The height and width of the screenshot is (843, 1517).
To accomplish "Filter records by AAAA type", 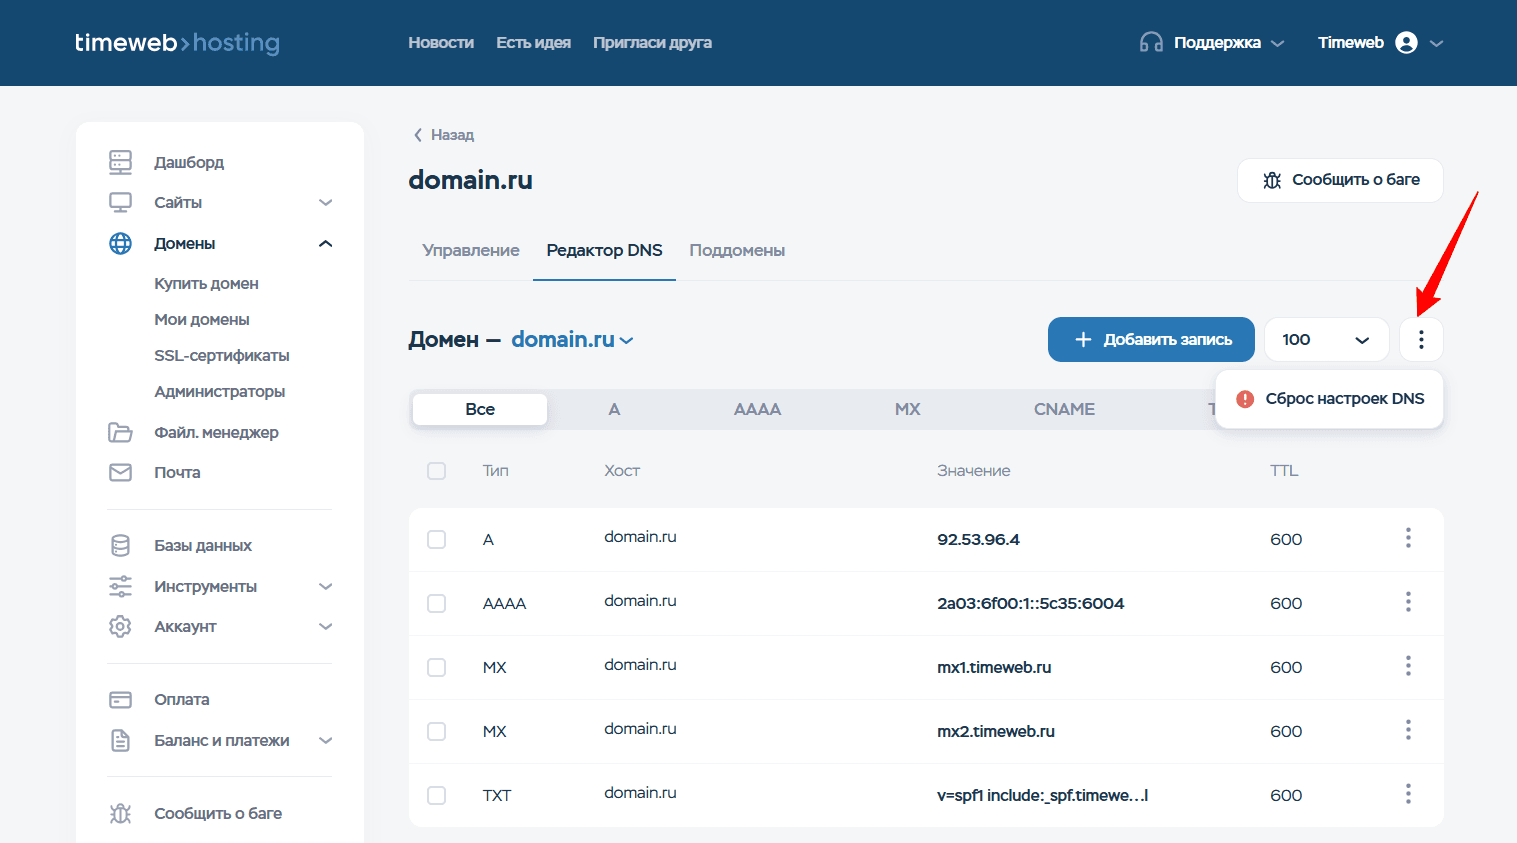I will pos(757,409).
